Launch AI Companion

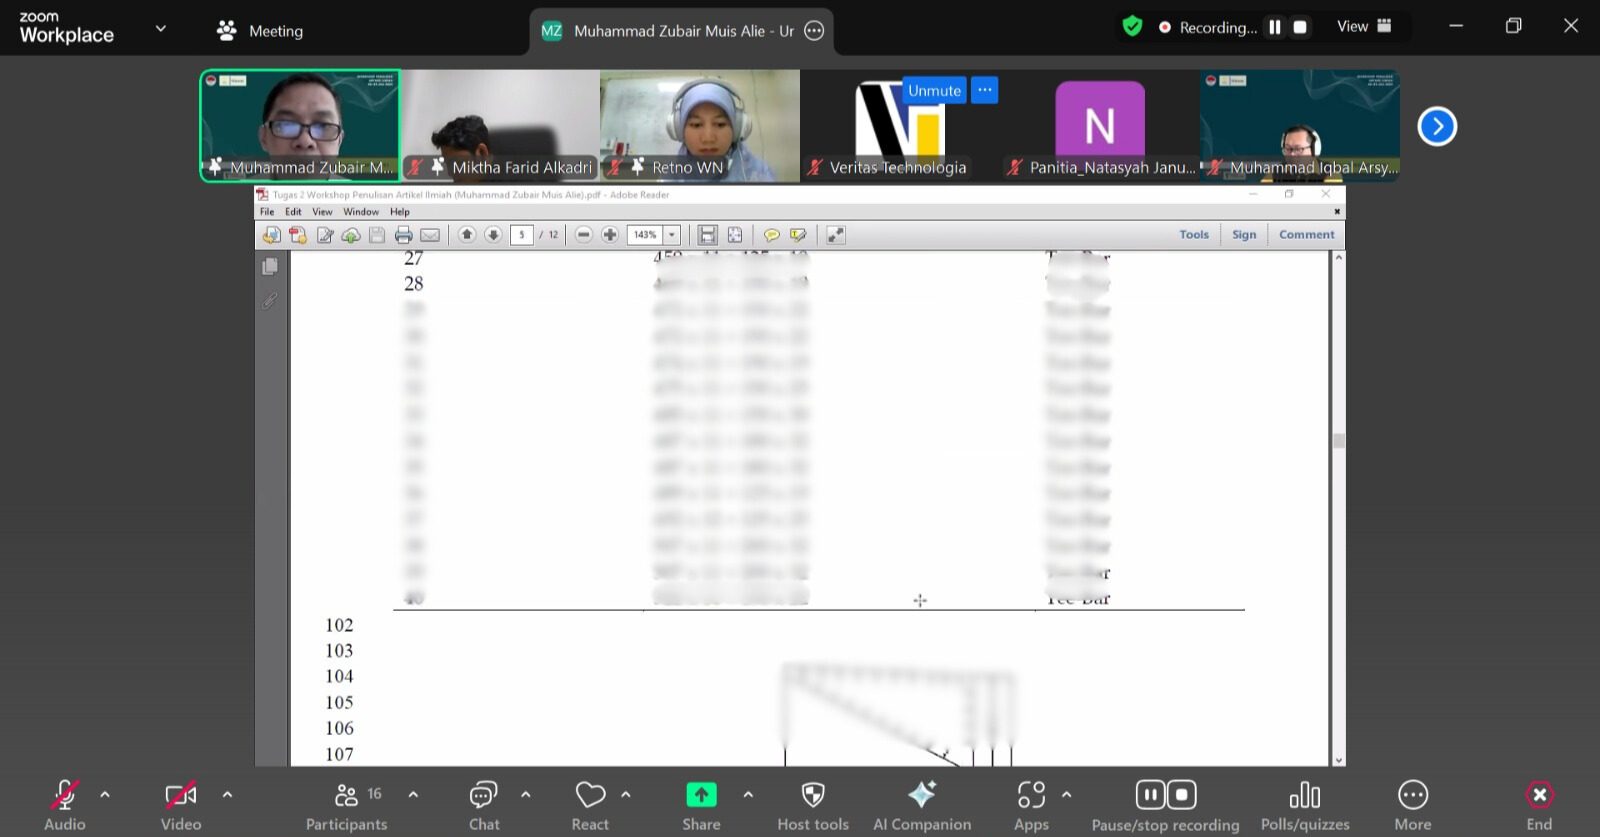[921, 795]
